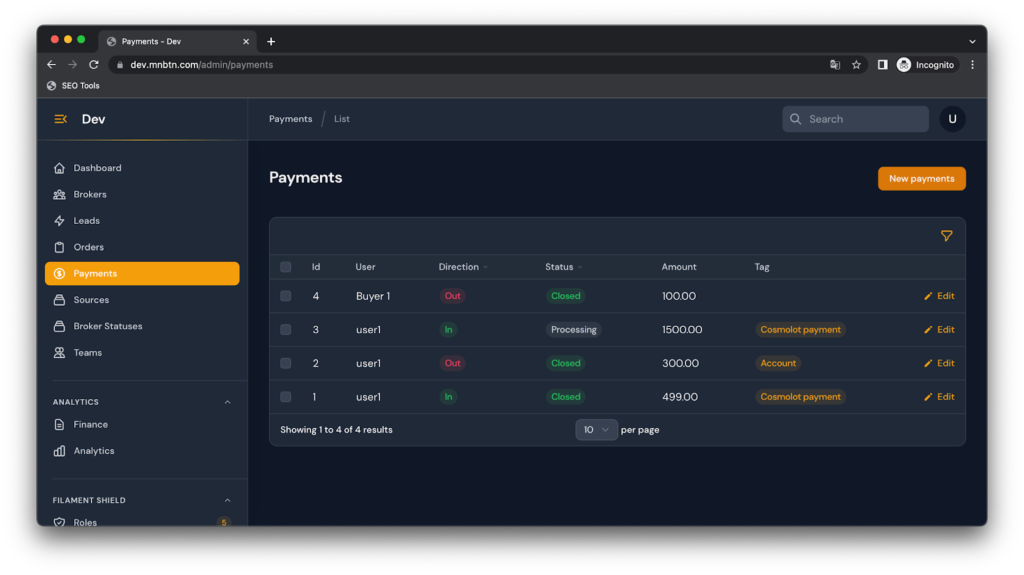Select the checkbox for payment Id 4
The height and width of the screenshot is (575, 1024).
coord(286,296)
